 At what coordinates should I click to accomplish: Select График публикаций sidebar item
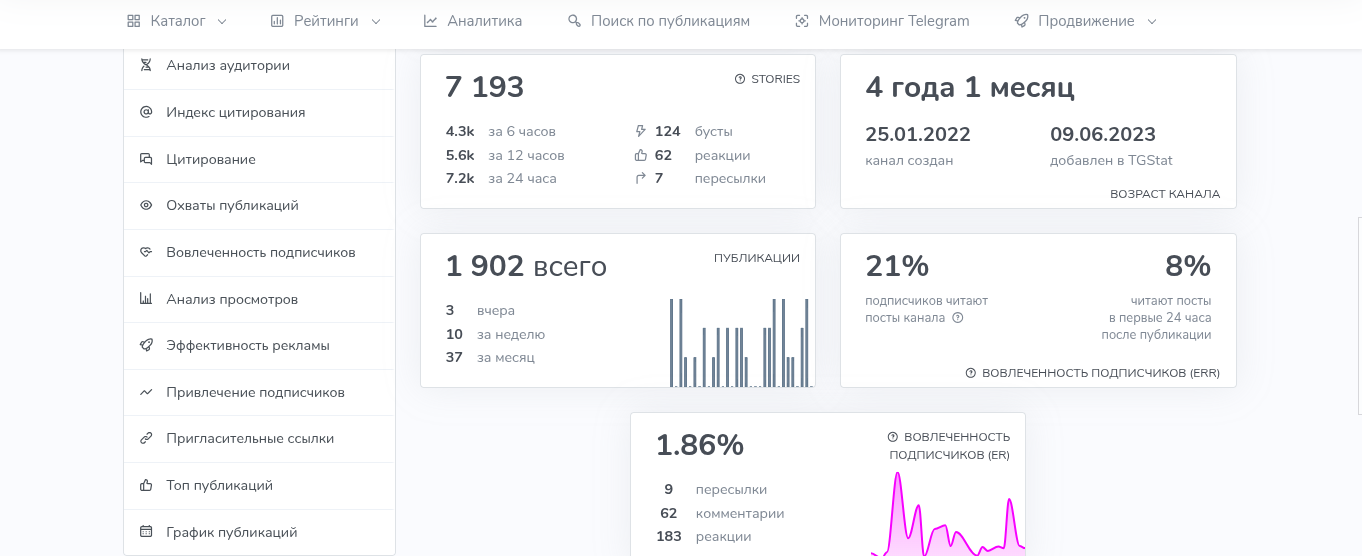pyautogui.click(x=259, y=532)
